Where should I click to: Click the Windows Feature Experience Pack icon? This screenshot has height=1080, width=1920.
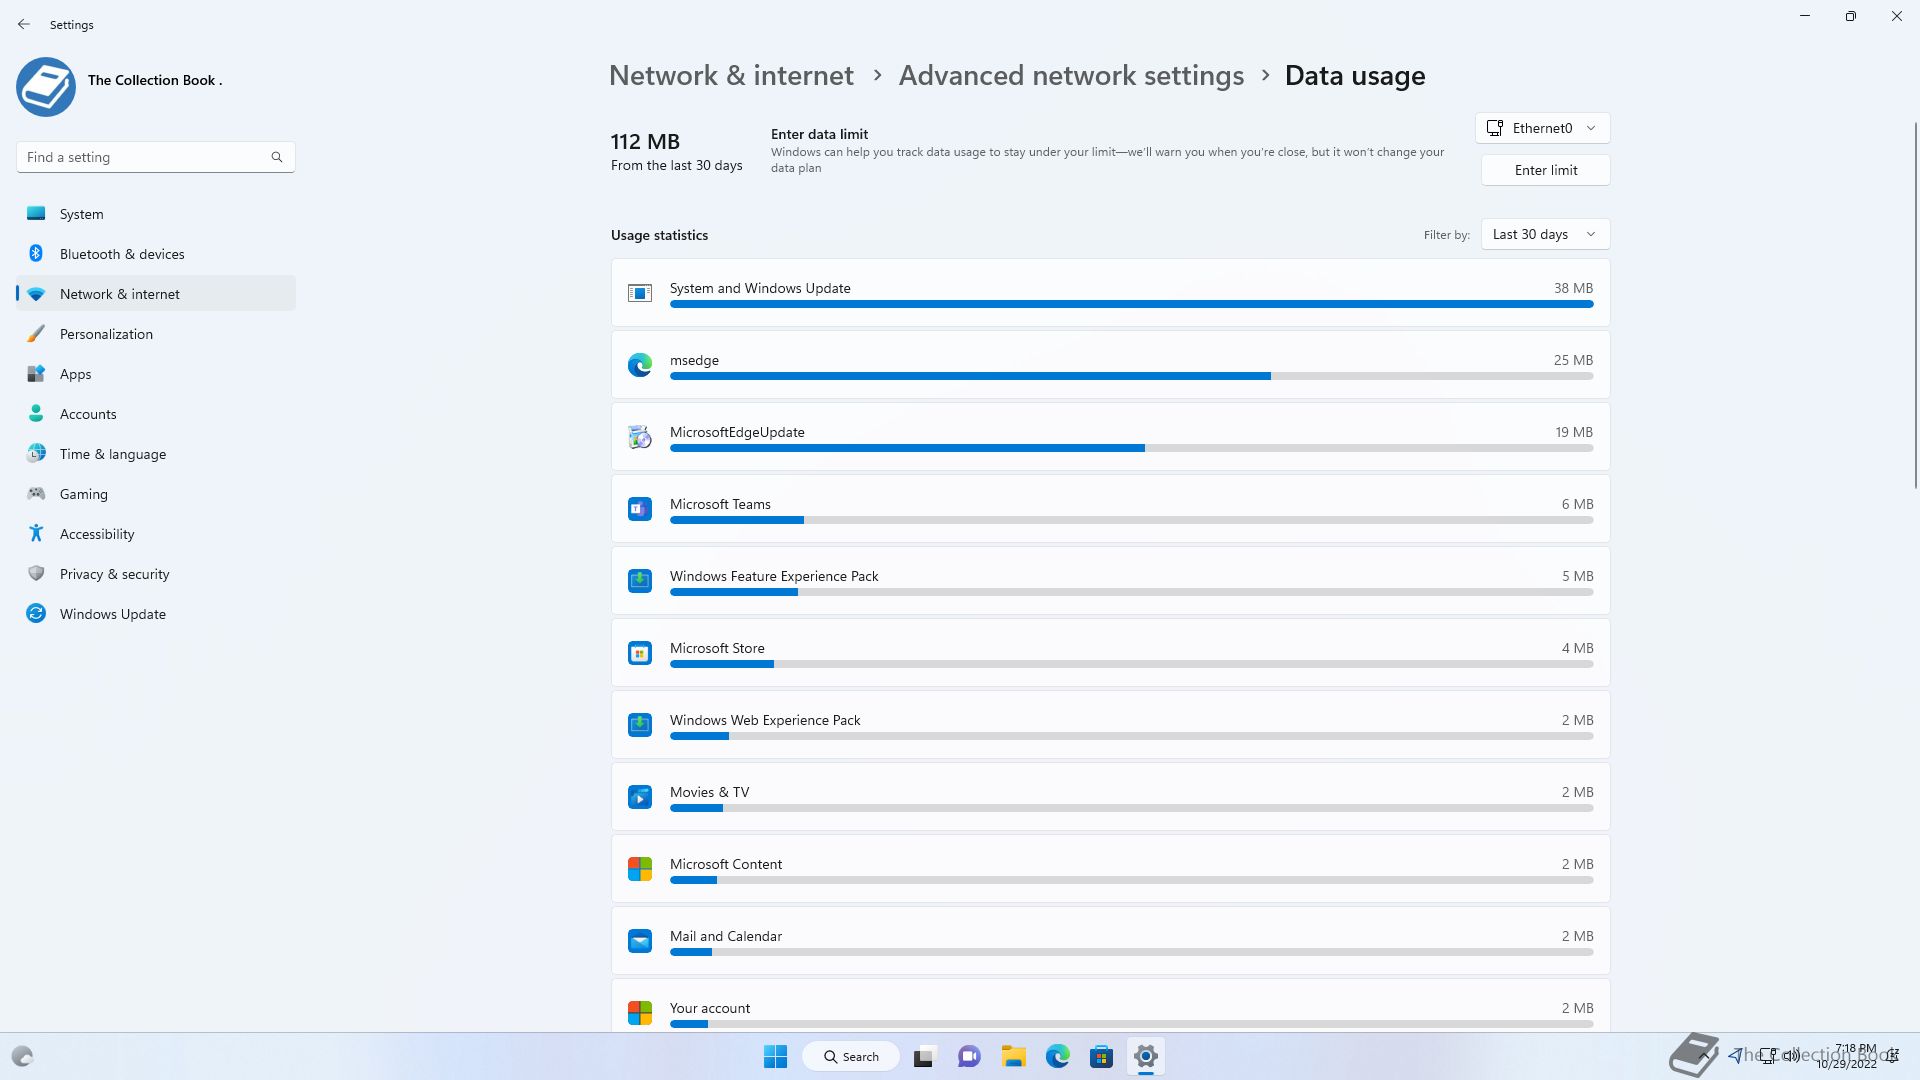[640, 581]
